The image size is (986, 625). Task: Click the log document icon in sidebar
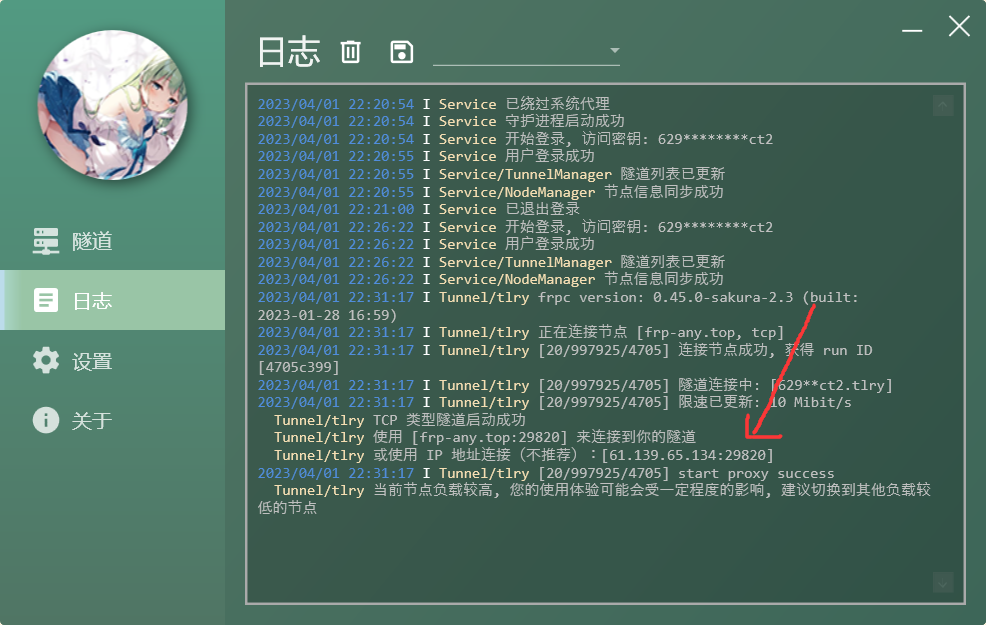pos(46,300)
